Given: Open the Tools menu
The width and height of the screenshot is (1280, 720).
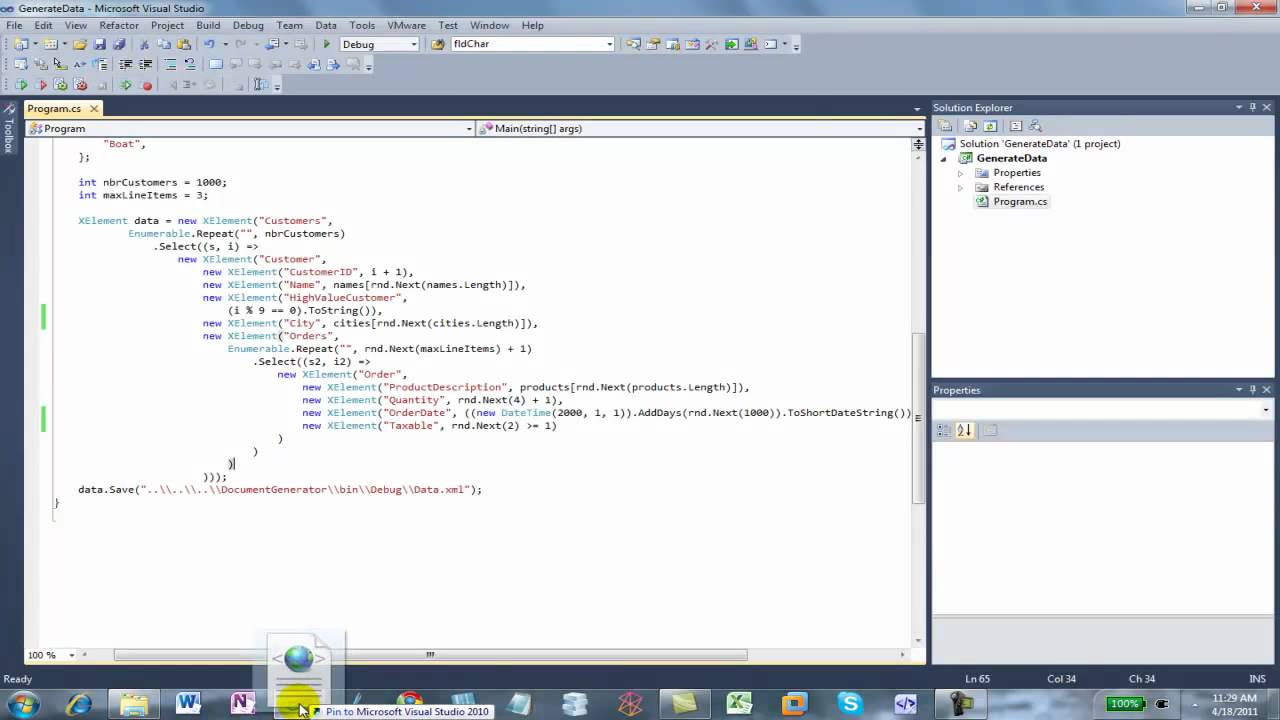Looking at the screenshot, I should tap(362, 25).
